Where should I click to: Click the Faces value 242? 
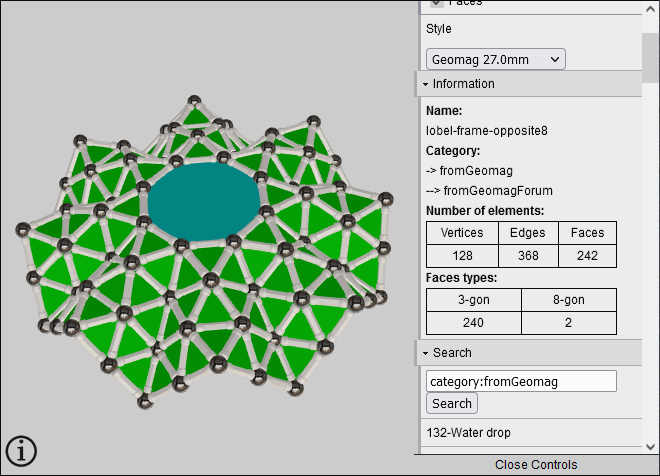click(x=587, y=255)
